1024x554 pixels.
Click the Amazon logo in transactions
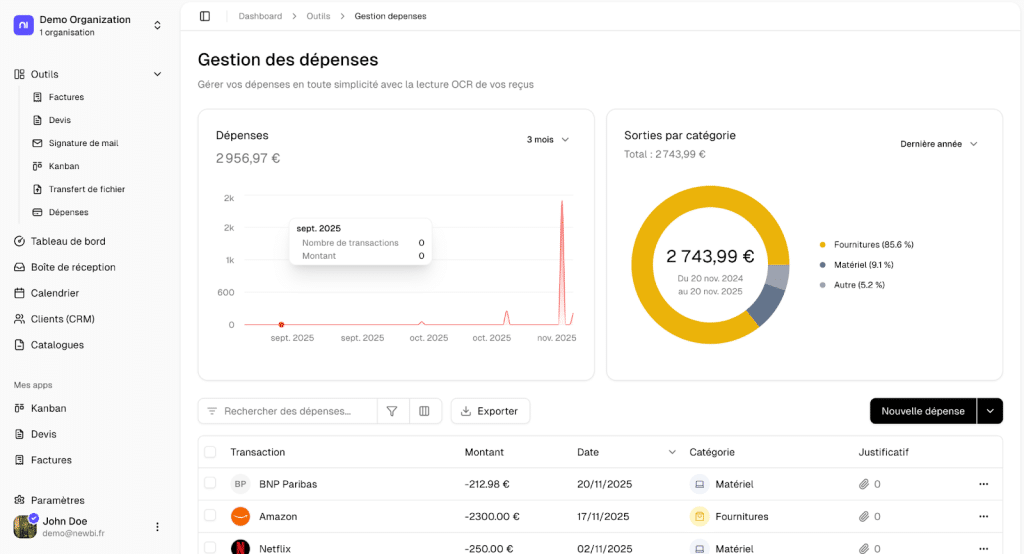[x=240, y=516]
